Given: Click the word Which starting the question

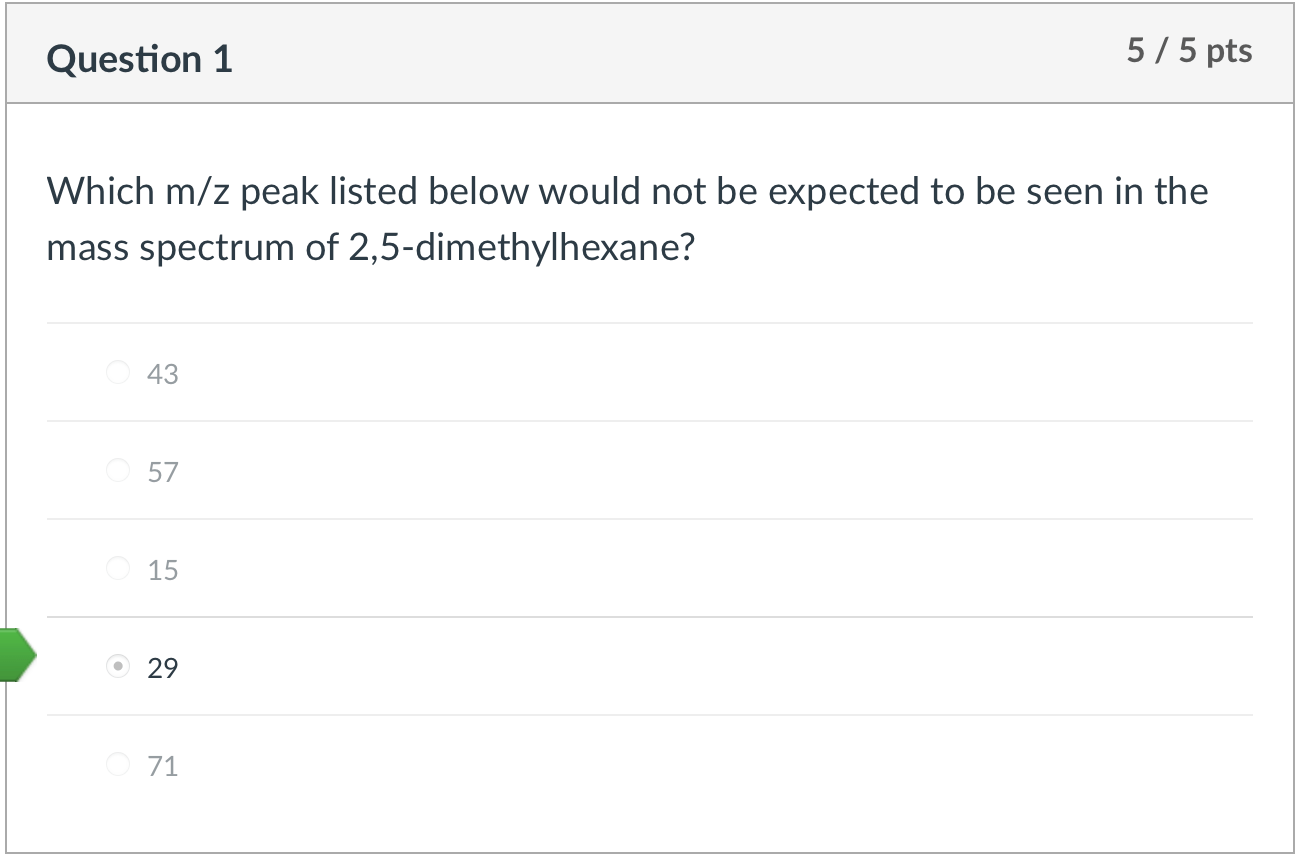Looking at the screenshot, I should (x=99, y=191).
